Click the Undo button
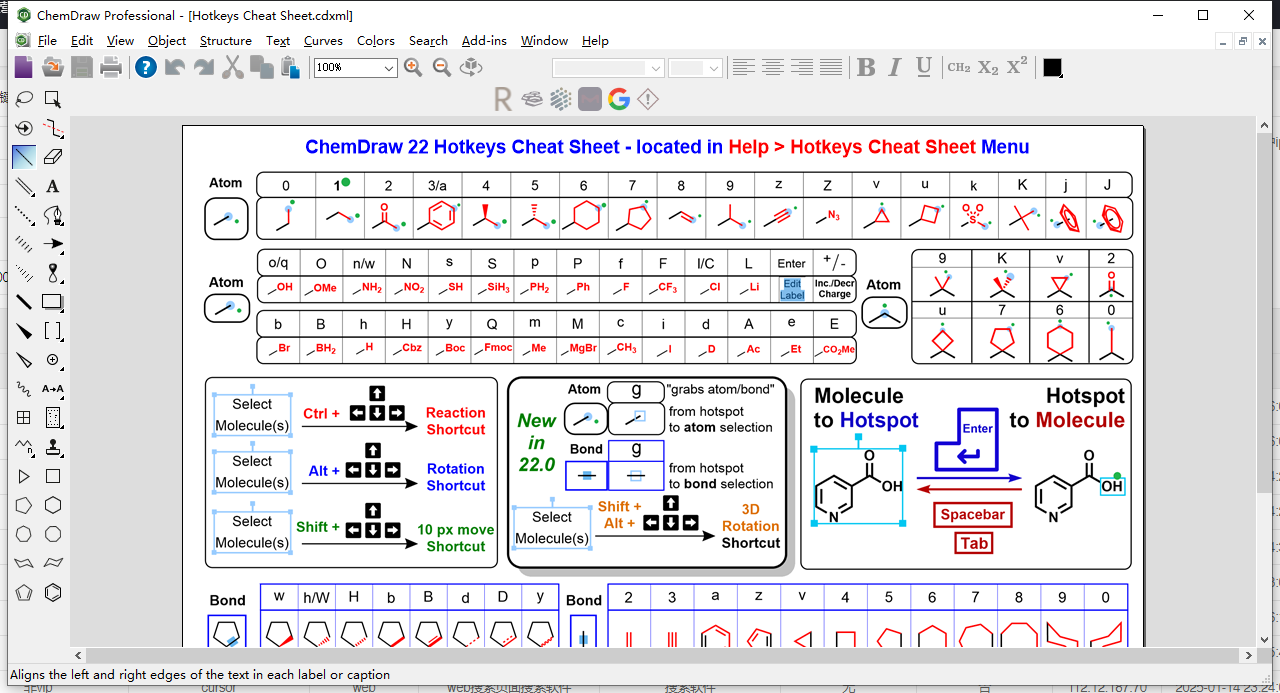 click(175, 68)
